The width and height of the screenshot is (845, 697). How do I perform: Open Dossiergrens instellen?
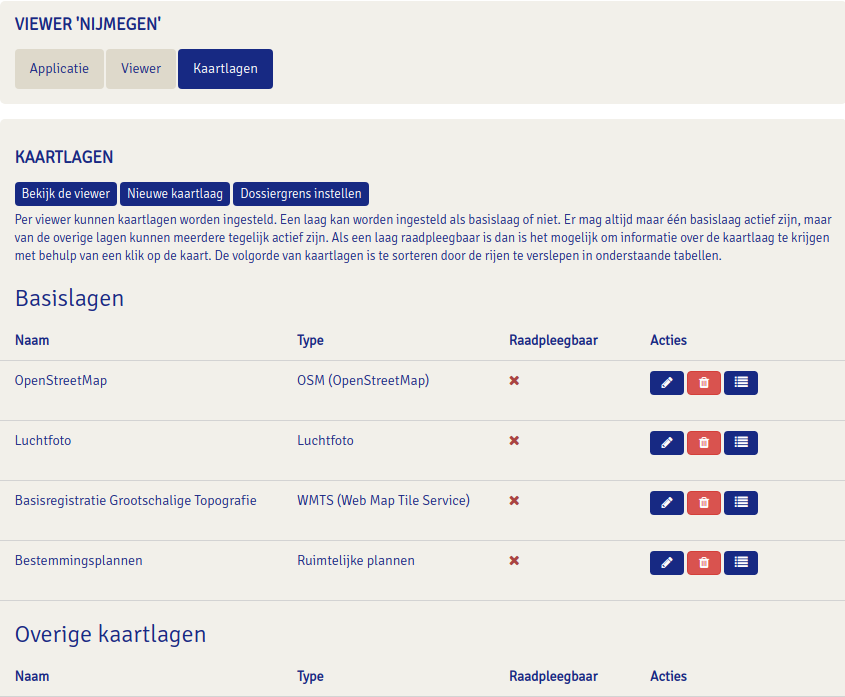click(301, 194)
